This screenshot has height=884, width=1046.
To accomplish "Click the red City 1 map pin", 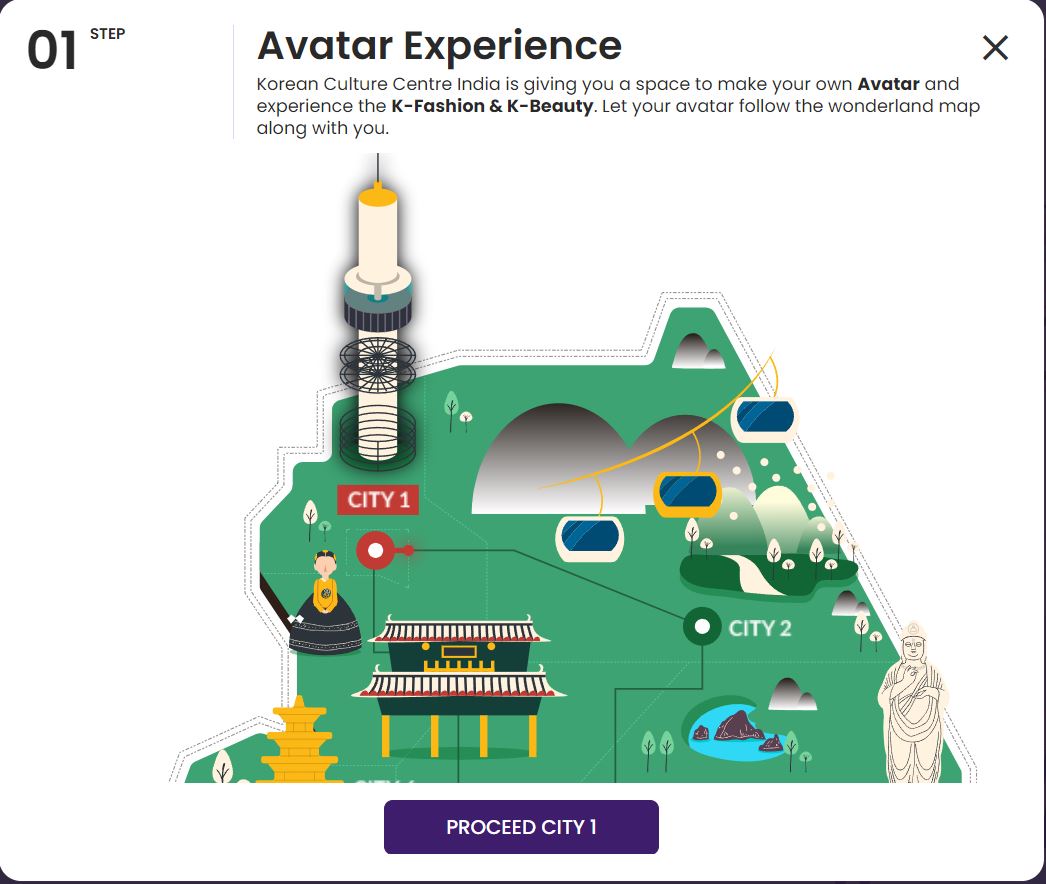I will point(376,550).
